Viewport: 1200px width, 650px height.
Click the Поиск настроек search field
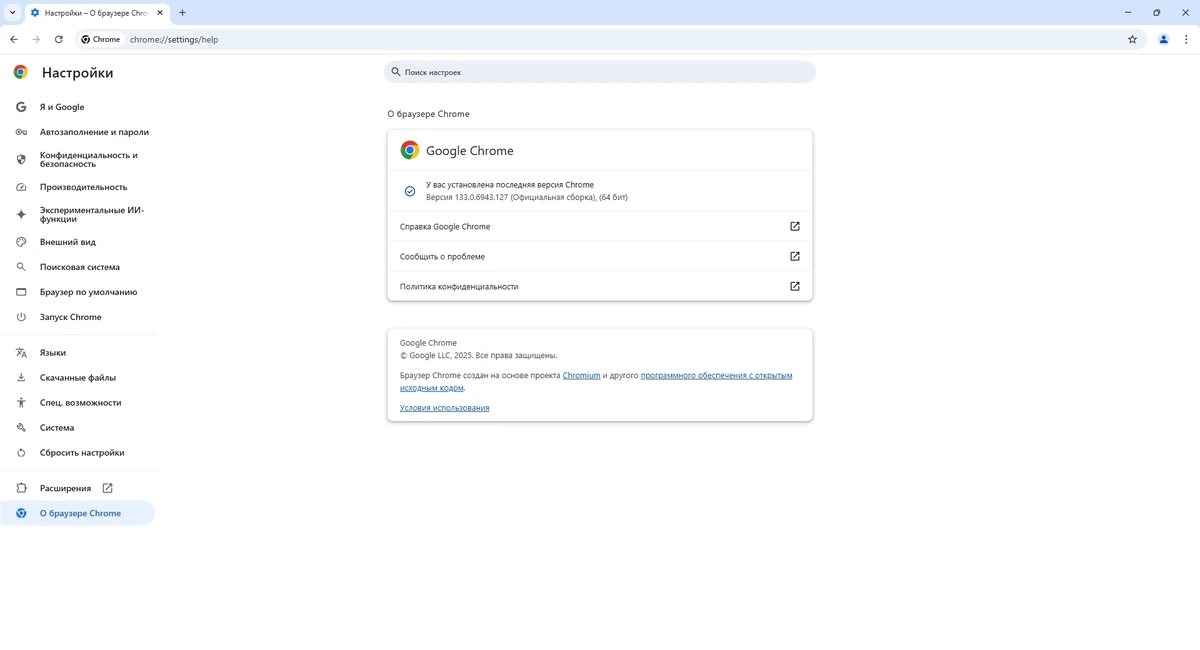tap(600, 72)
